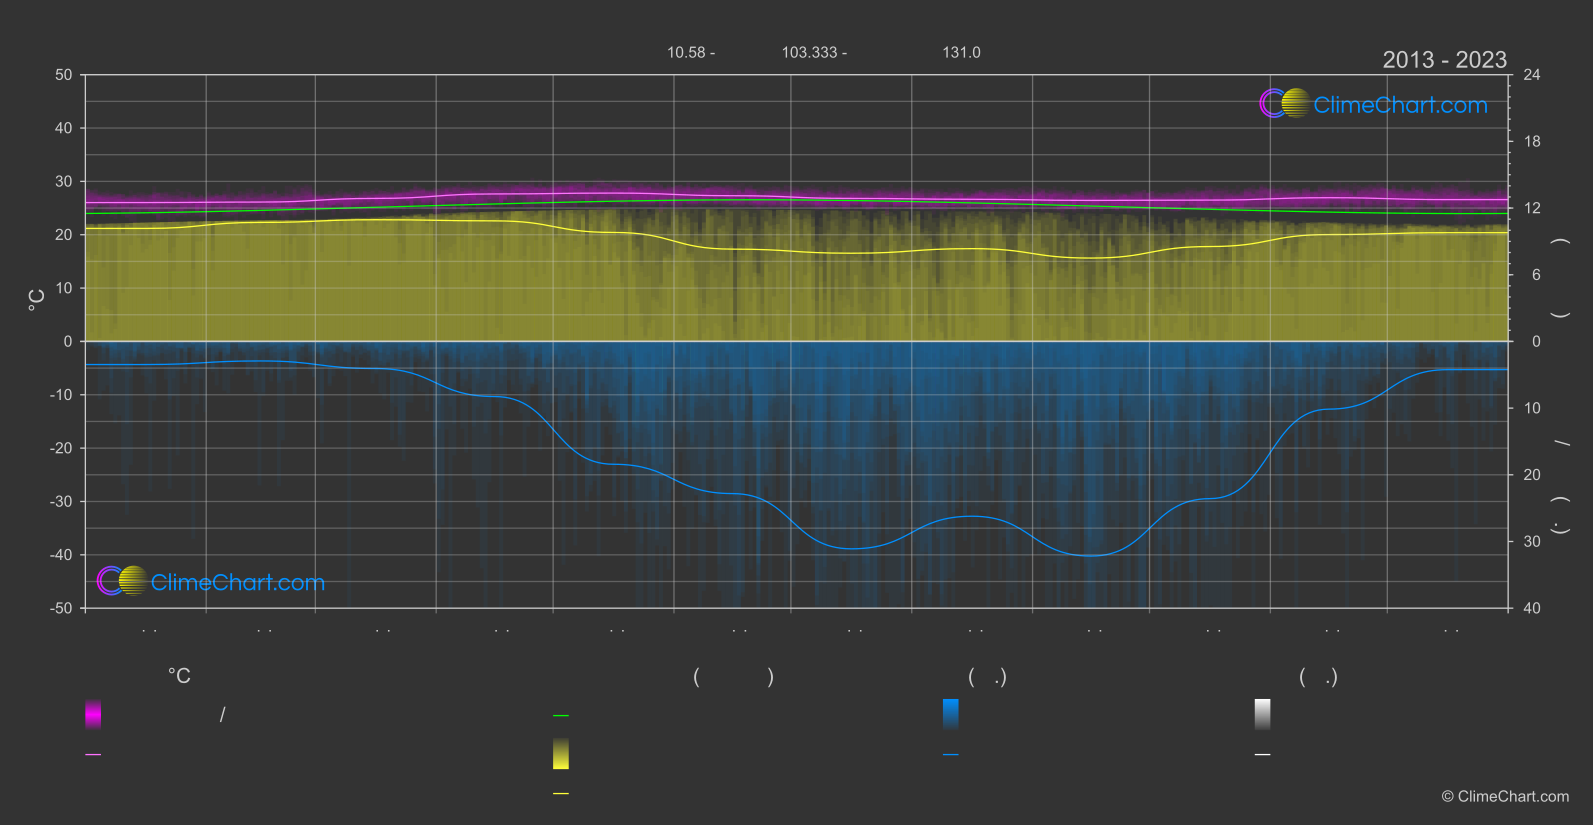Viewport: 1593px width, 825px height.
Task: Click the 10.58 value in the header
Action: [686, 53]
